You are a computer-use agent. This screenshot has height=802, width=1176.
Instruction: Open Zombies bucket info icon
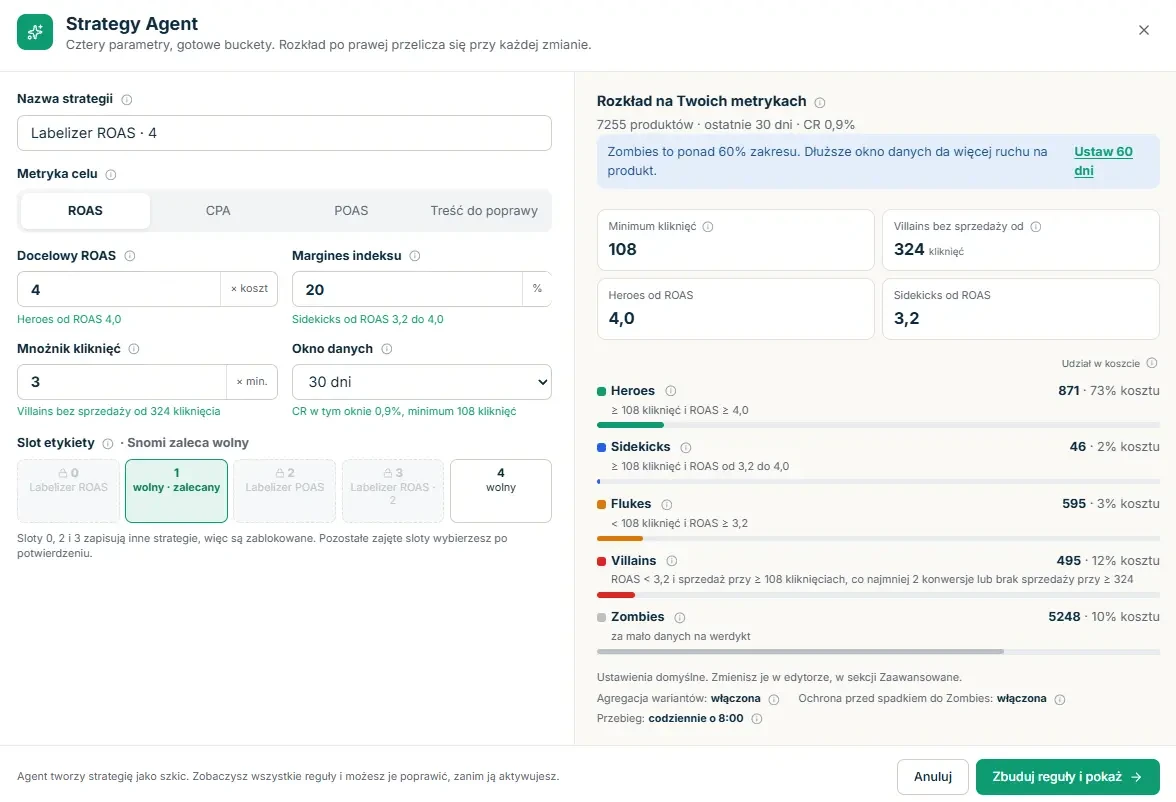(x=680, y=617)
